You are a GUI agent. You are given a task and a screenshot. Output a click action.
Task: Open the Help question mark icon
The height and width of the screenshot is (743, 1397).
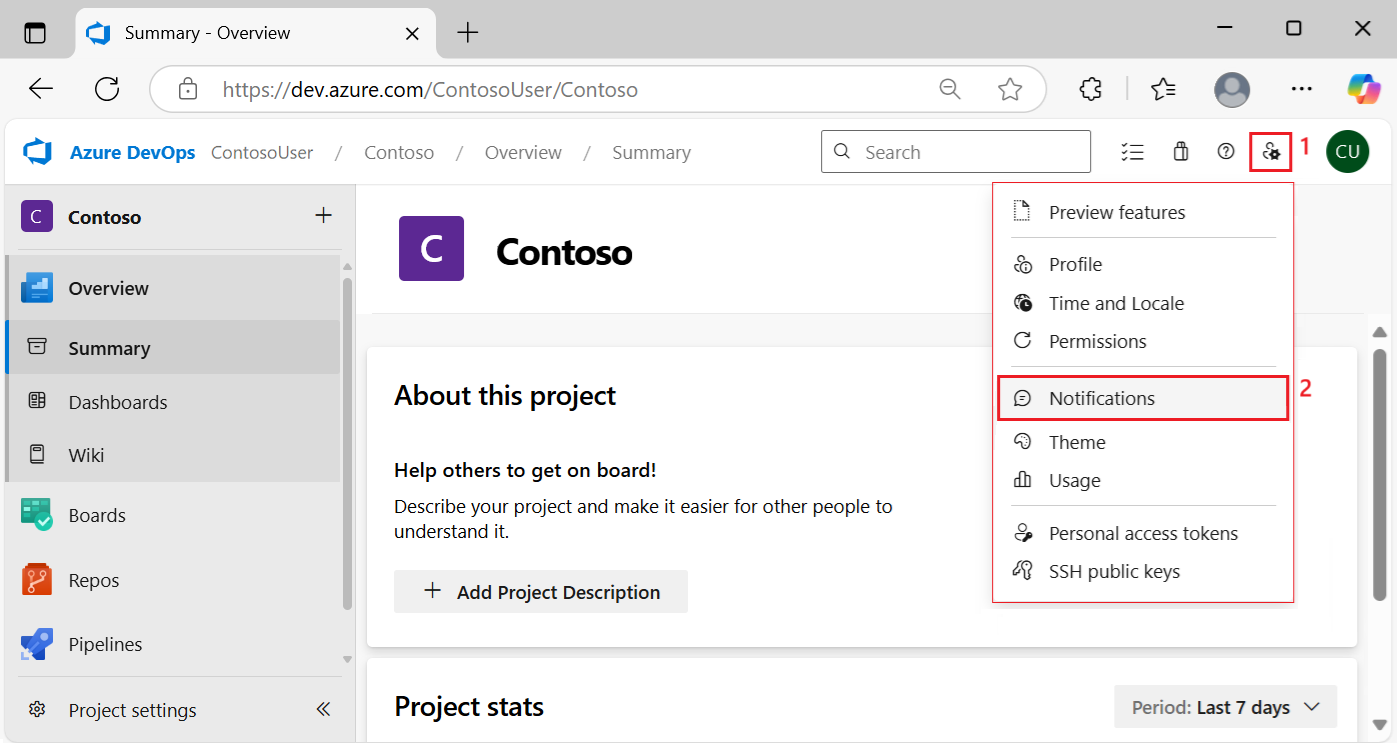1226,151
